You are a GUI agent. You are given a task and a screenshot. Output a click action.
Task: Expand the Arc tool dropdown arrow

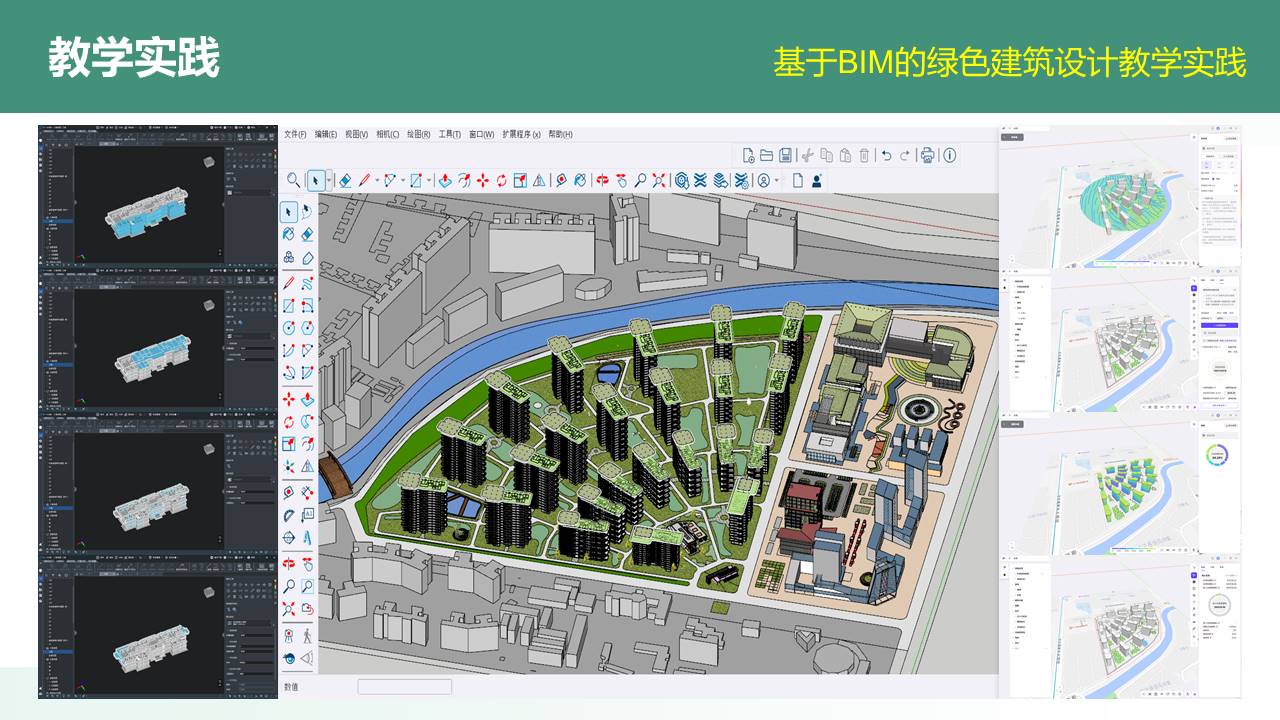click(402, 180)
